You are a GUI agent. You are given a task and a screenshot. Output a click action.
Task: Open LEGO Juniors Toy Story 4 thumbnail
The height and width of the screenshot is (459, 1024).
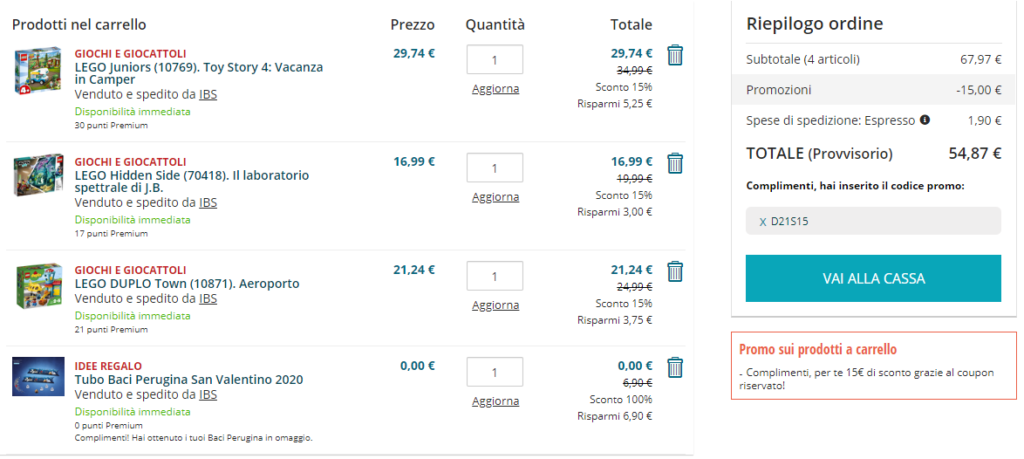click(x=39, y=71)
